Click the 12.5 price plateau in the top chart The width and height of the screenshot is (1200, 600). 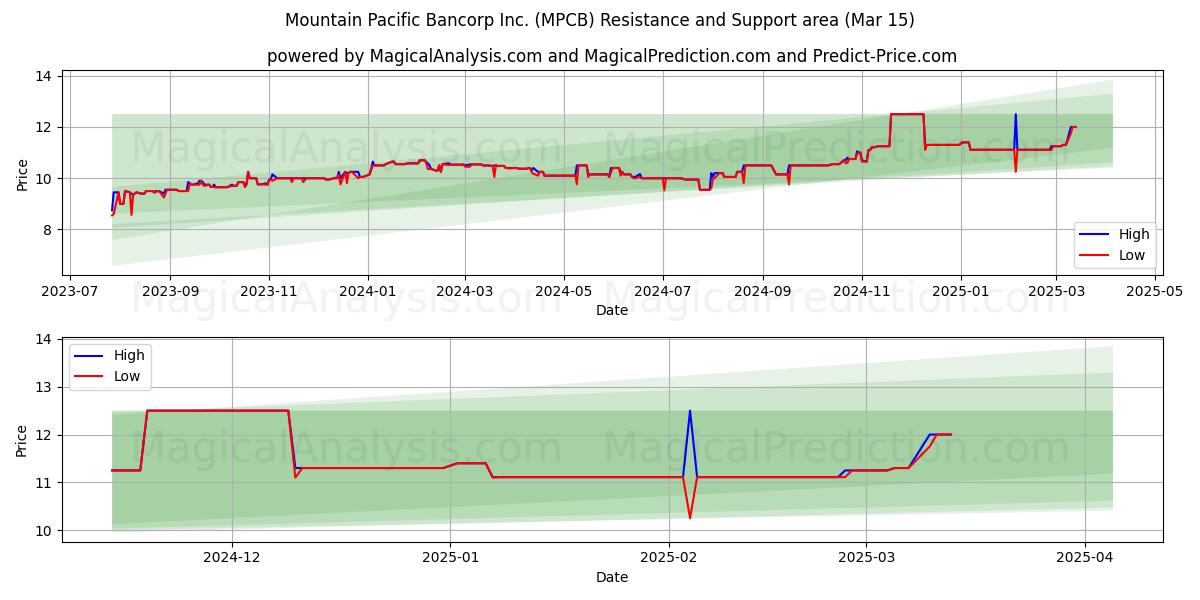[x=907, y=114]
